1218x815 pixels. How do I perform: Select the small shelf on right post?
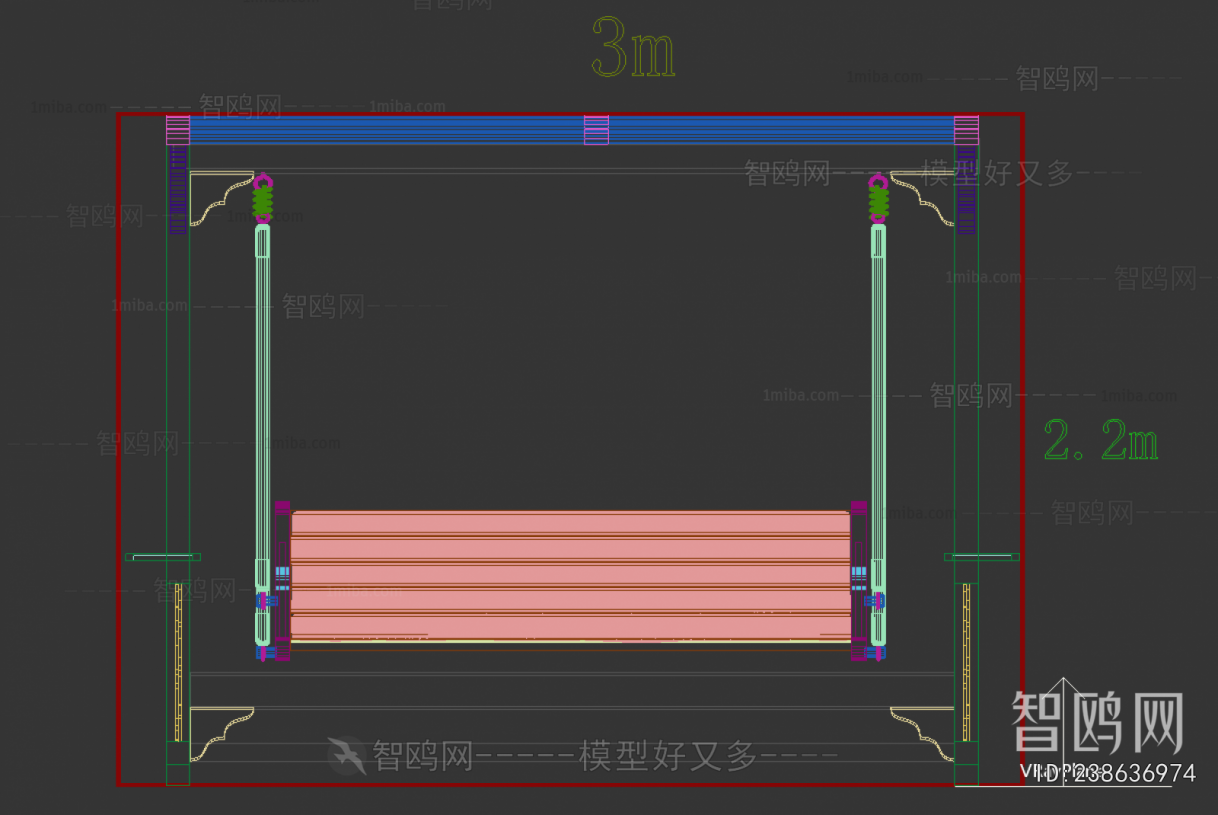click(981, 557)
